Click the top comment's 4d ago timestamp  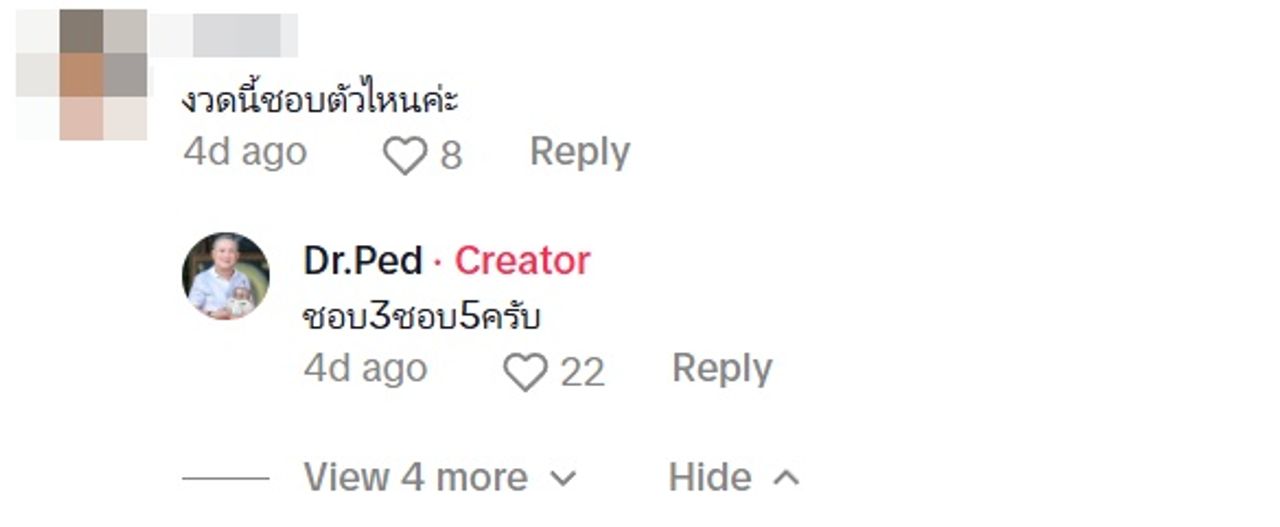click(245, 152)
